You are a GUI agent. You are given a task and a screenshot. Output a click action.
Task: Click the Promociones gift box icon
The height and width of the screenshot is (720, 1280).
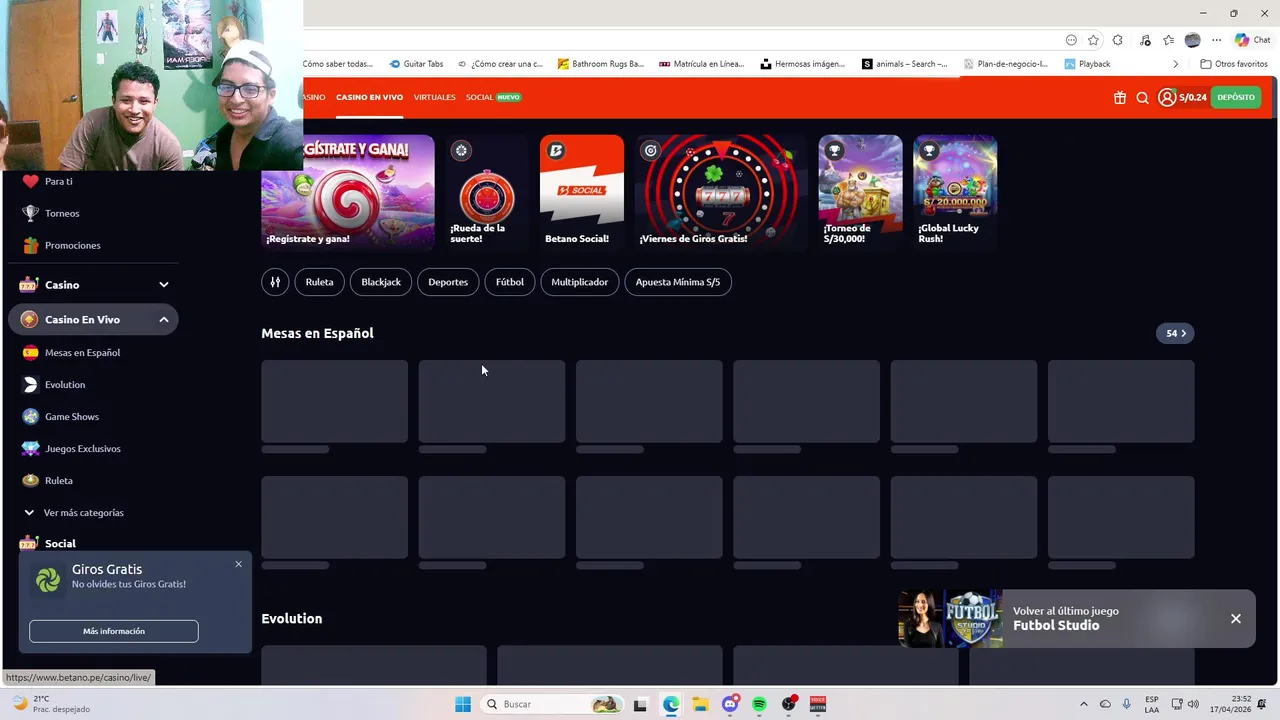30,245
